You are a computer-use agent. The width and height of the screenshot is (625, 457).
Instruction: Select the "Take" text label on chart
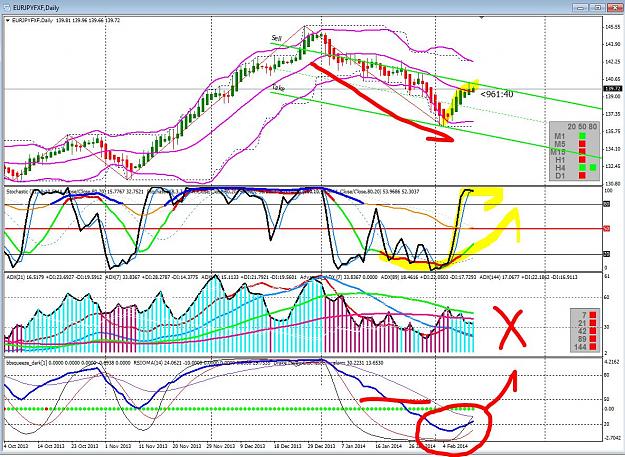point(278,87)
